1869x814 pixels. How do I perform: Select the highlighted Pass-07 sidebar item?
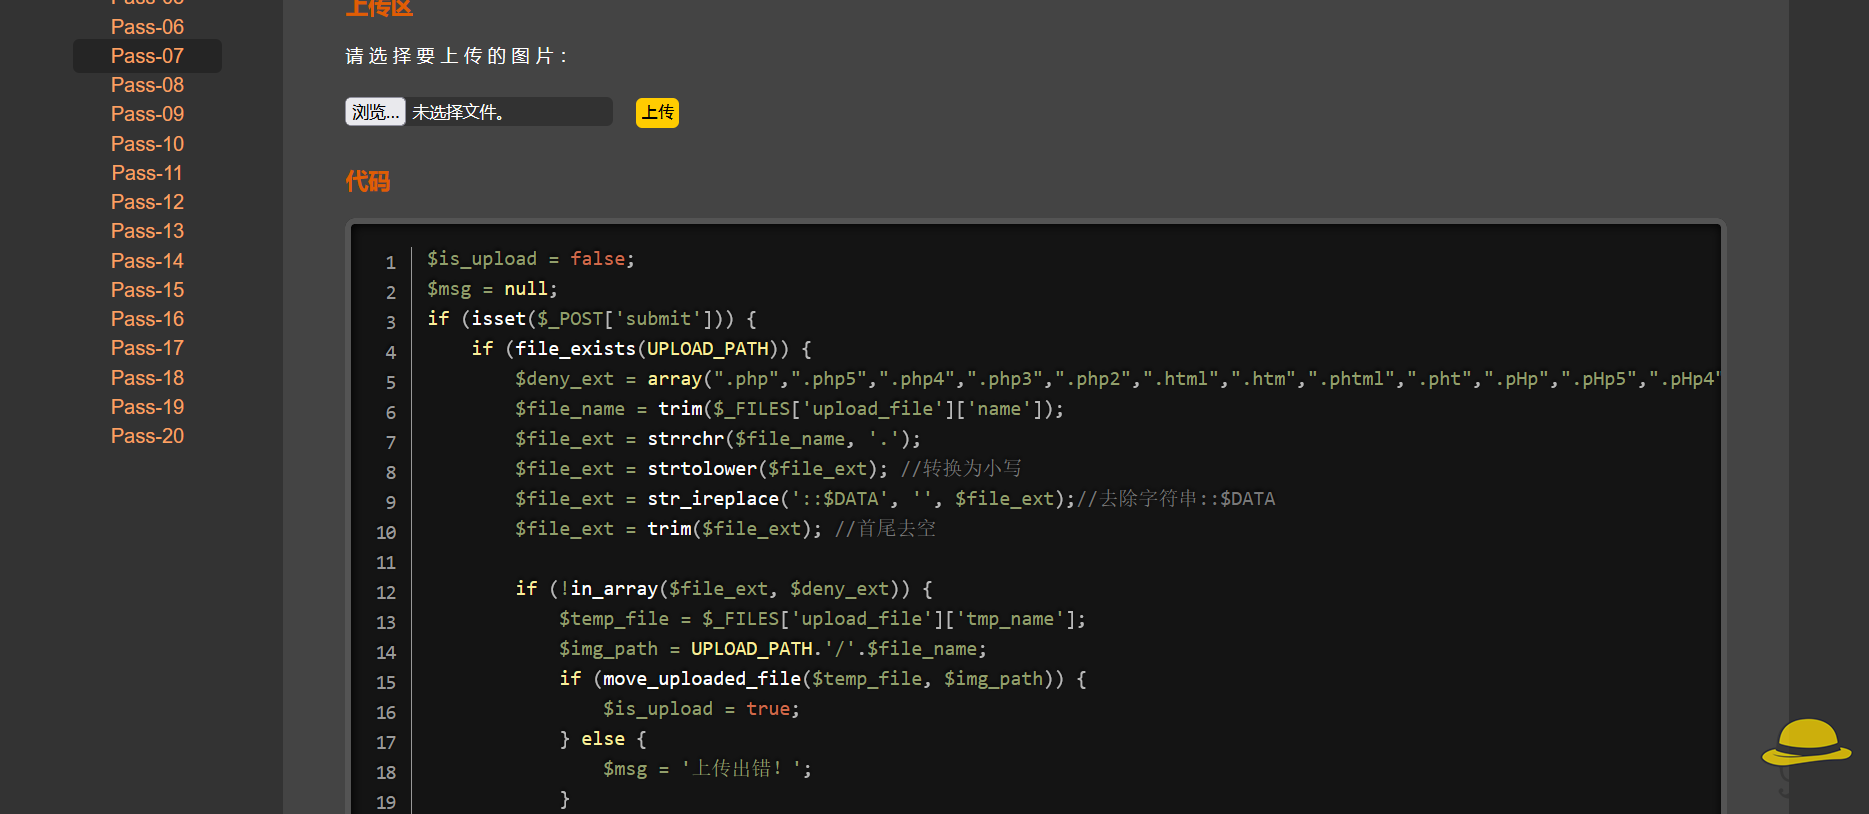(x=147, y=56)
